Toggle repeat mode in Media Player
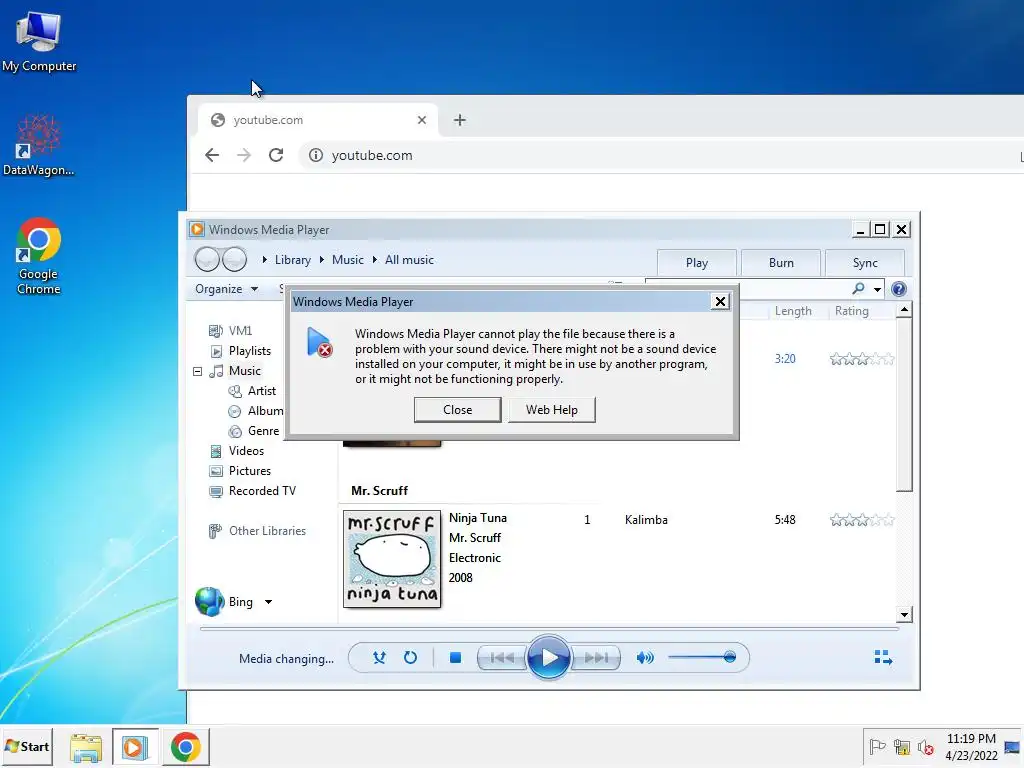Viewport: 1024px width, 768px height. [x=410, y=658]
